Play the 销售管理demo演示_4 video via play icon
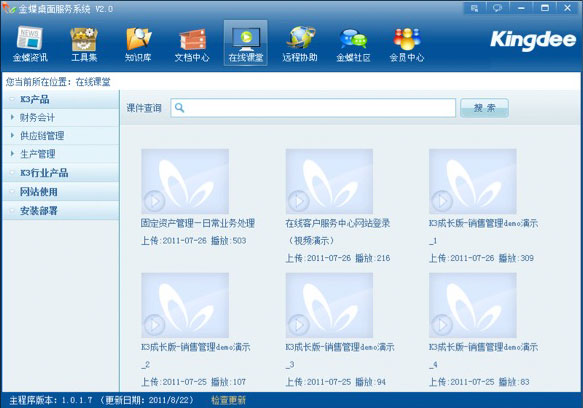The width and height of the screenshot is (583, 408). pyautogui.click(x=442, y=325)
